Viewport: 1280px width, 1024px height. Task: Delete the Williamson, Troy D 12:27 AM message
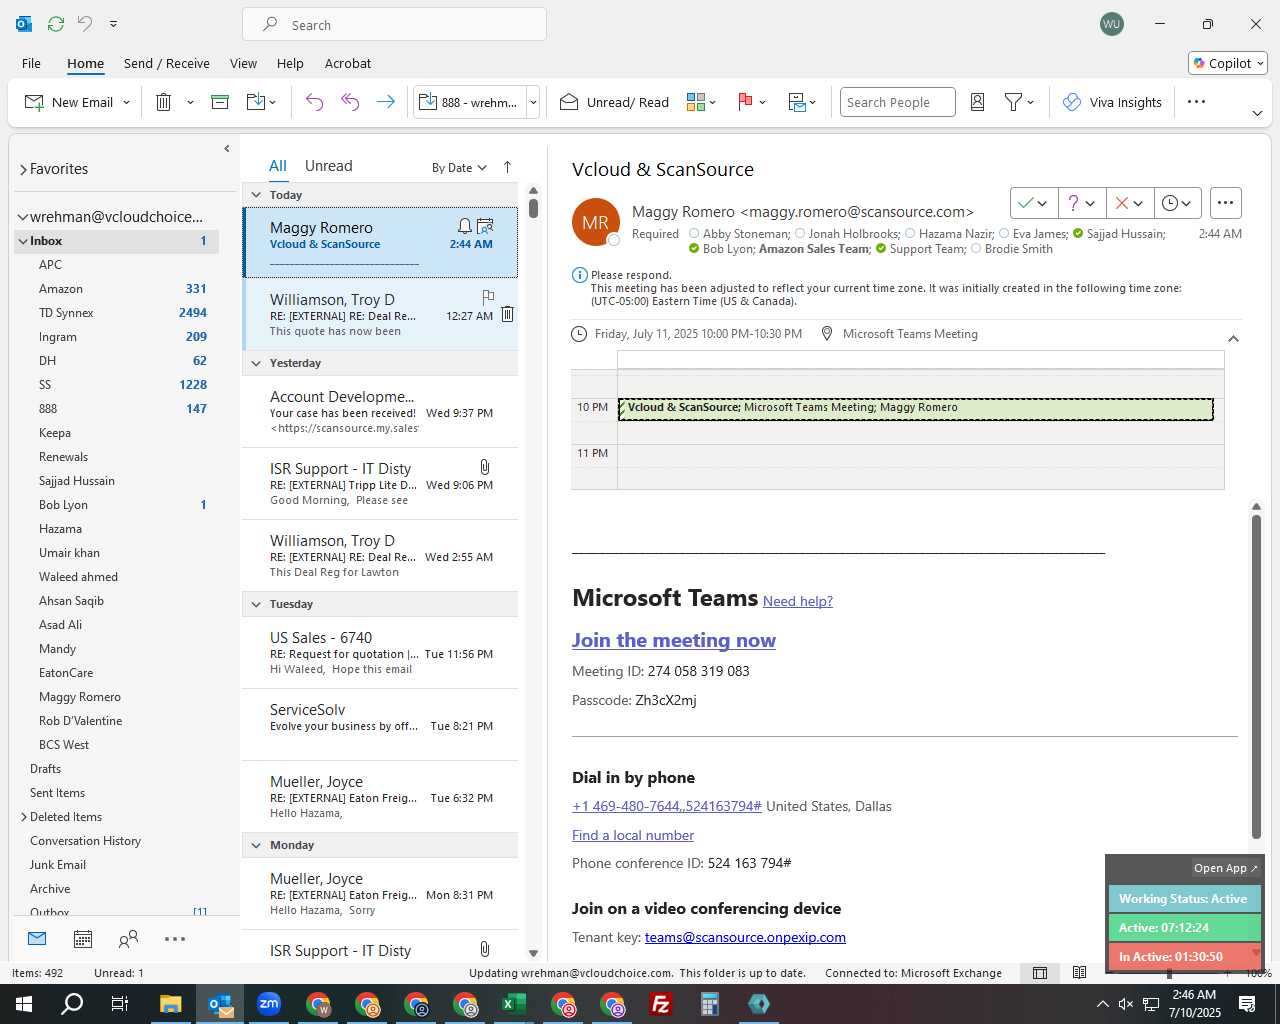coord(507,314)
